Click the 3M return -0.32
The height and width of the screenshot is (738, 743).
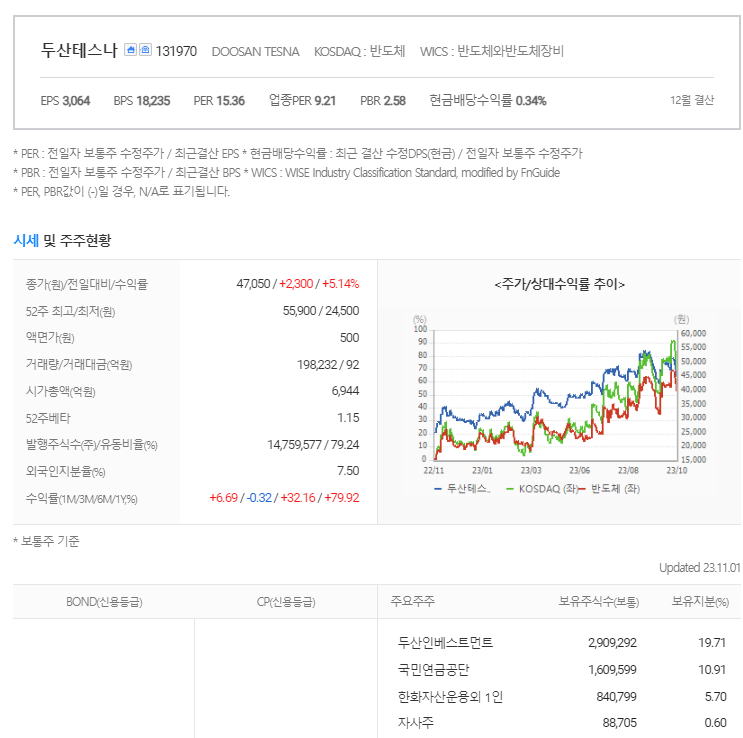[x=259, y=498]
